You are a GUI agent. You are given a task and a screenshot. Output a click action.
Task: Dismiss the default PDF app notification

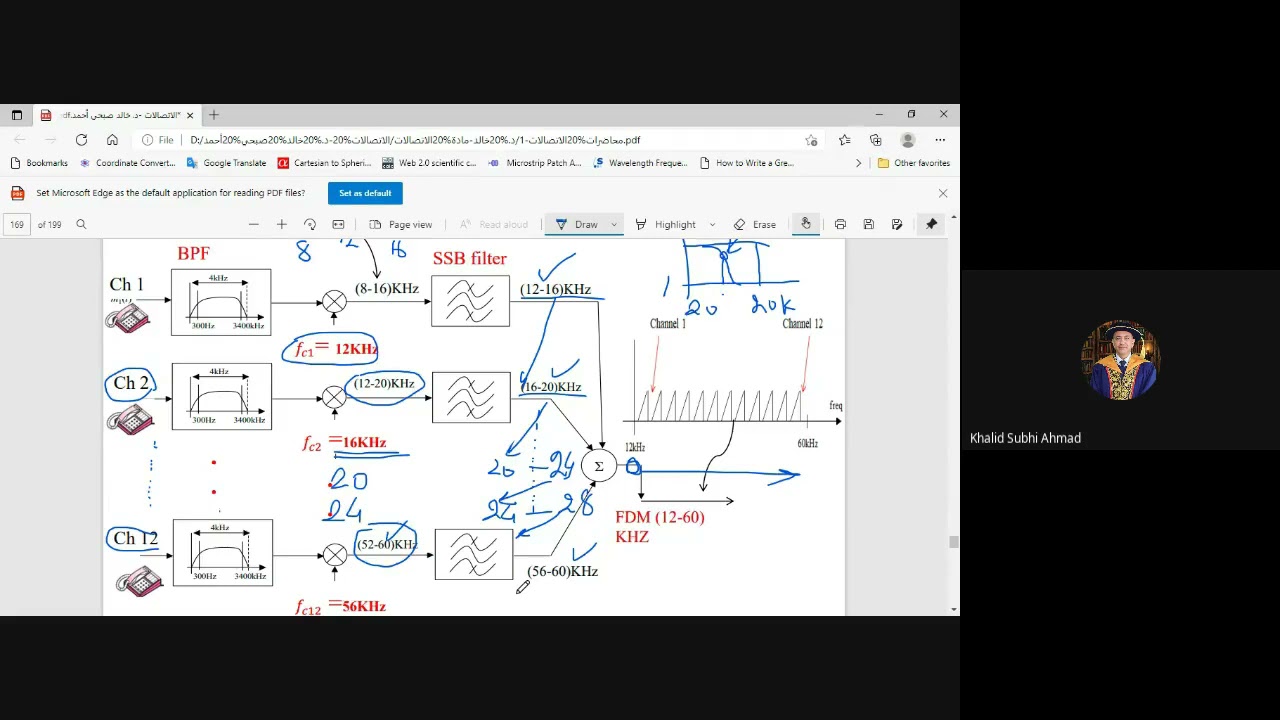(942, 193)
